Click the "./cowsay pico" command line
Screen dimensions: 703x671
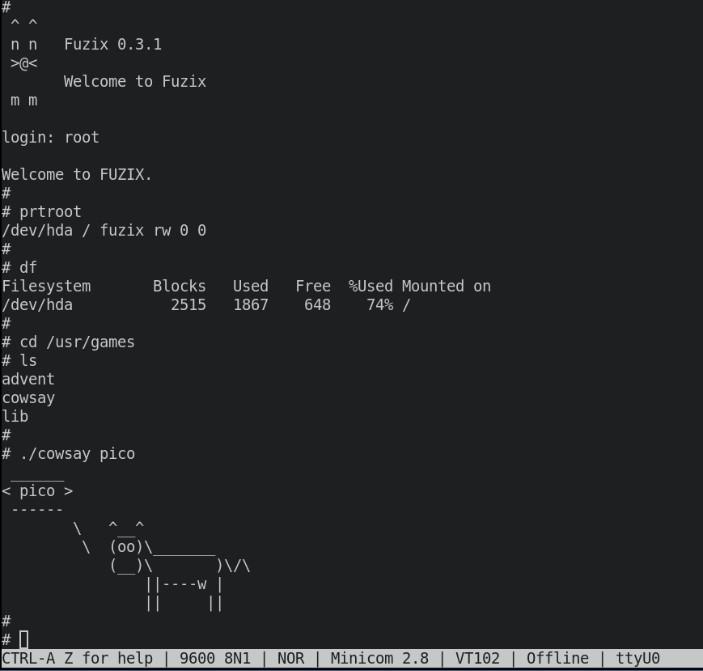click(x=76, y=454)
